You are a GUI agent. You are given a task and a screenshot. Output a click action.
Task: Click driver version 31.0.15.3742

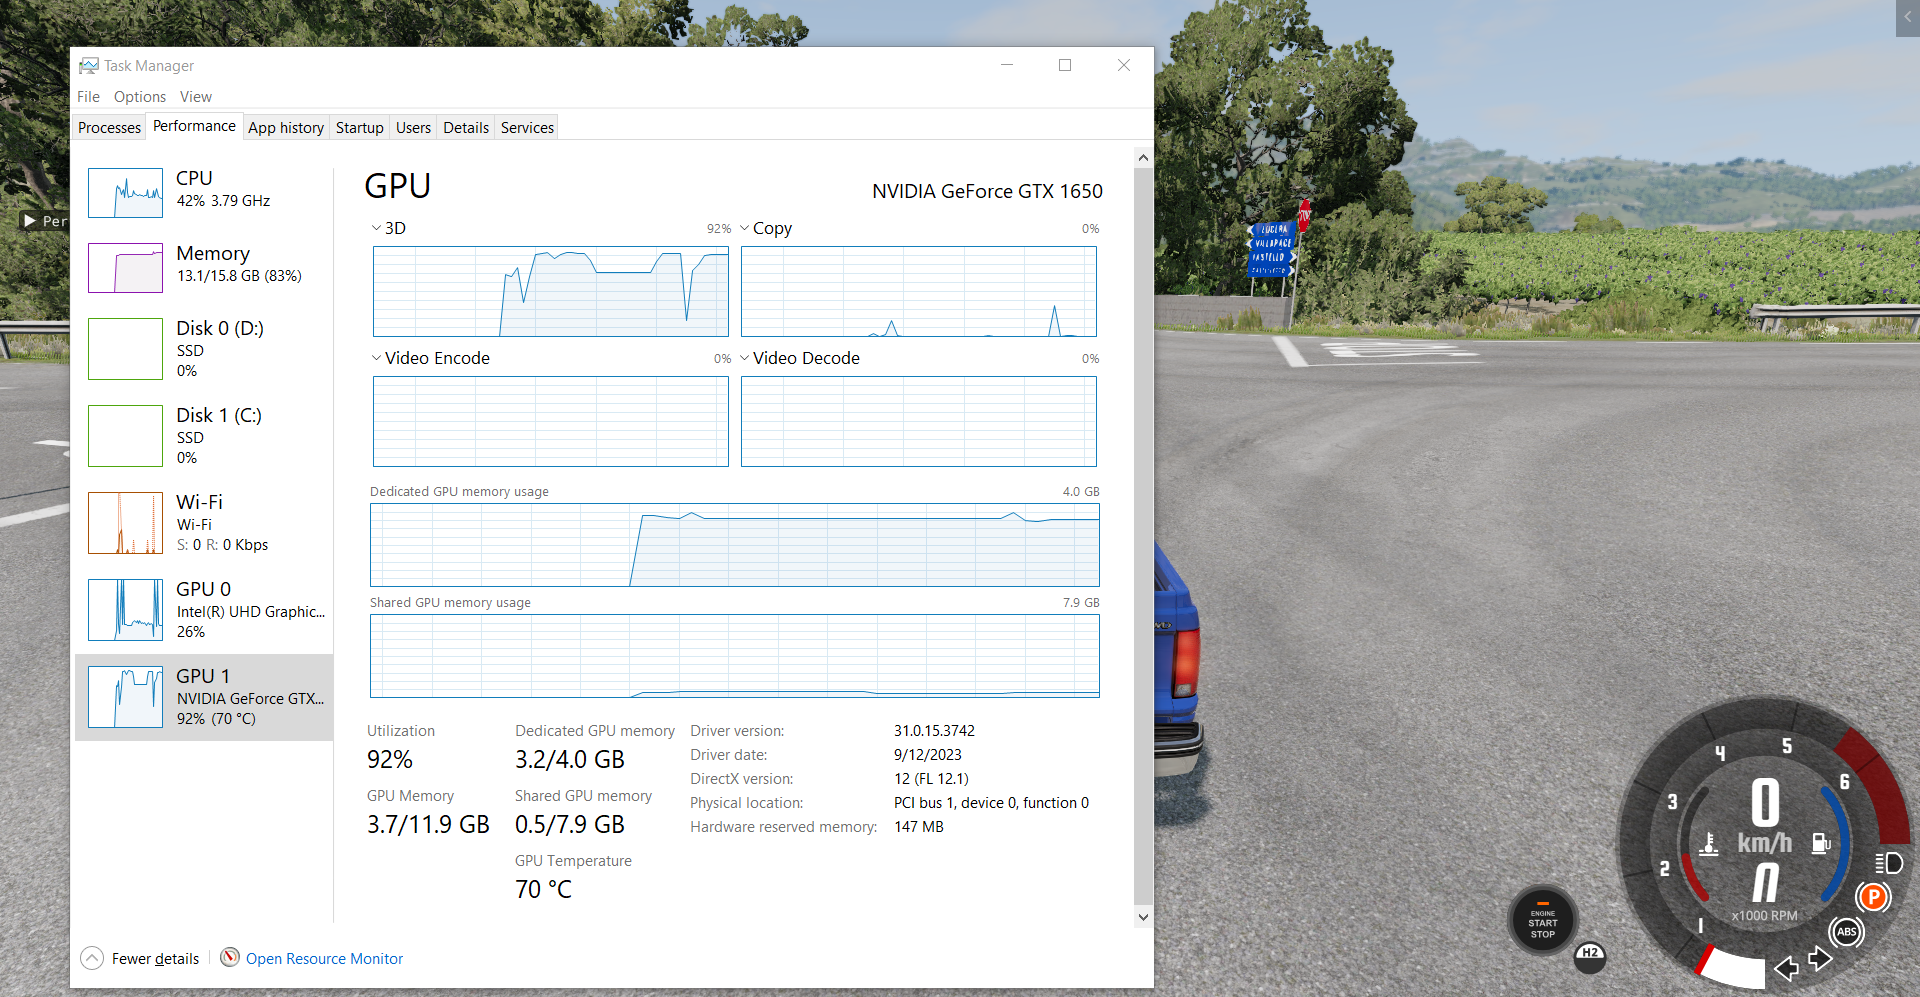coord(934,731)
